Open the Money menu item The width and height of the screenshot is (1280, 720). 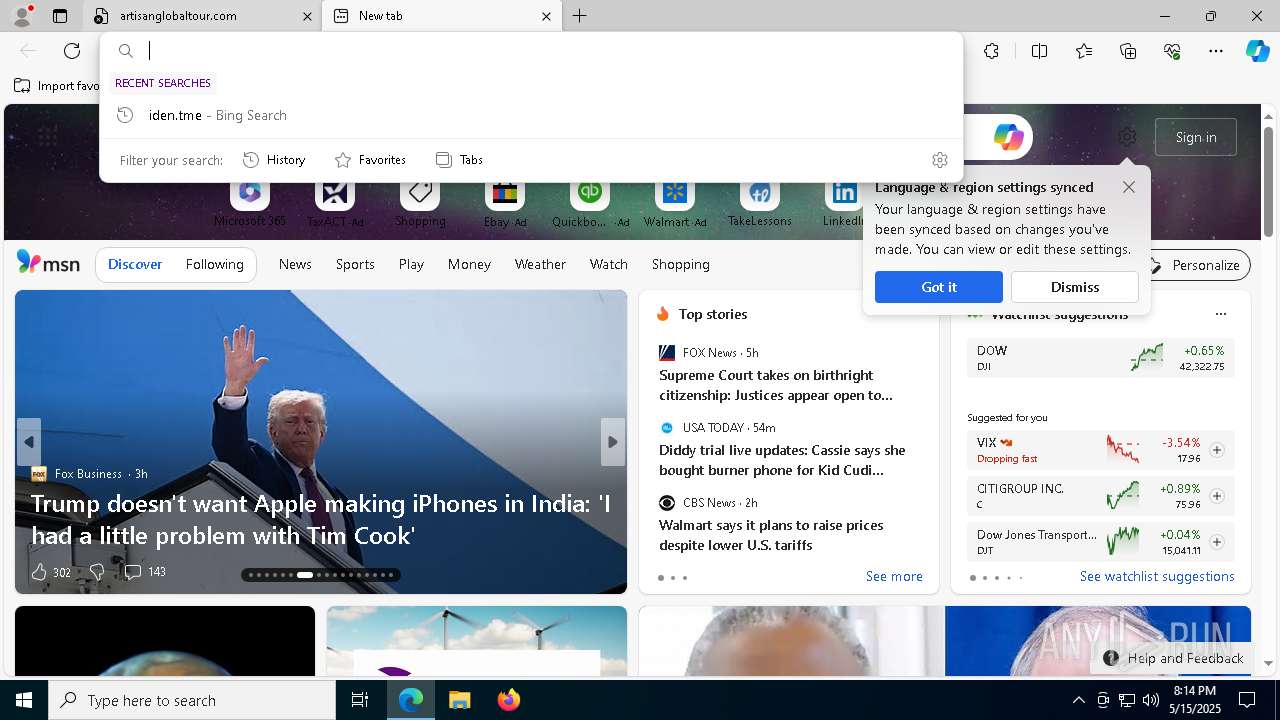[x=469, y=264]
